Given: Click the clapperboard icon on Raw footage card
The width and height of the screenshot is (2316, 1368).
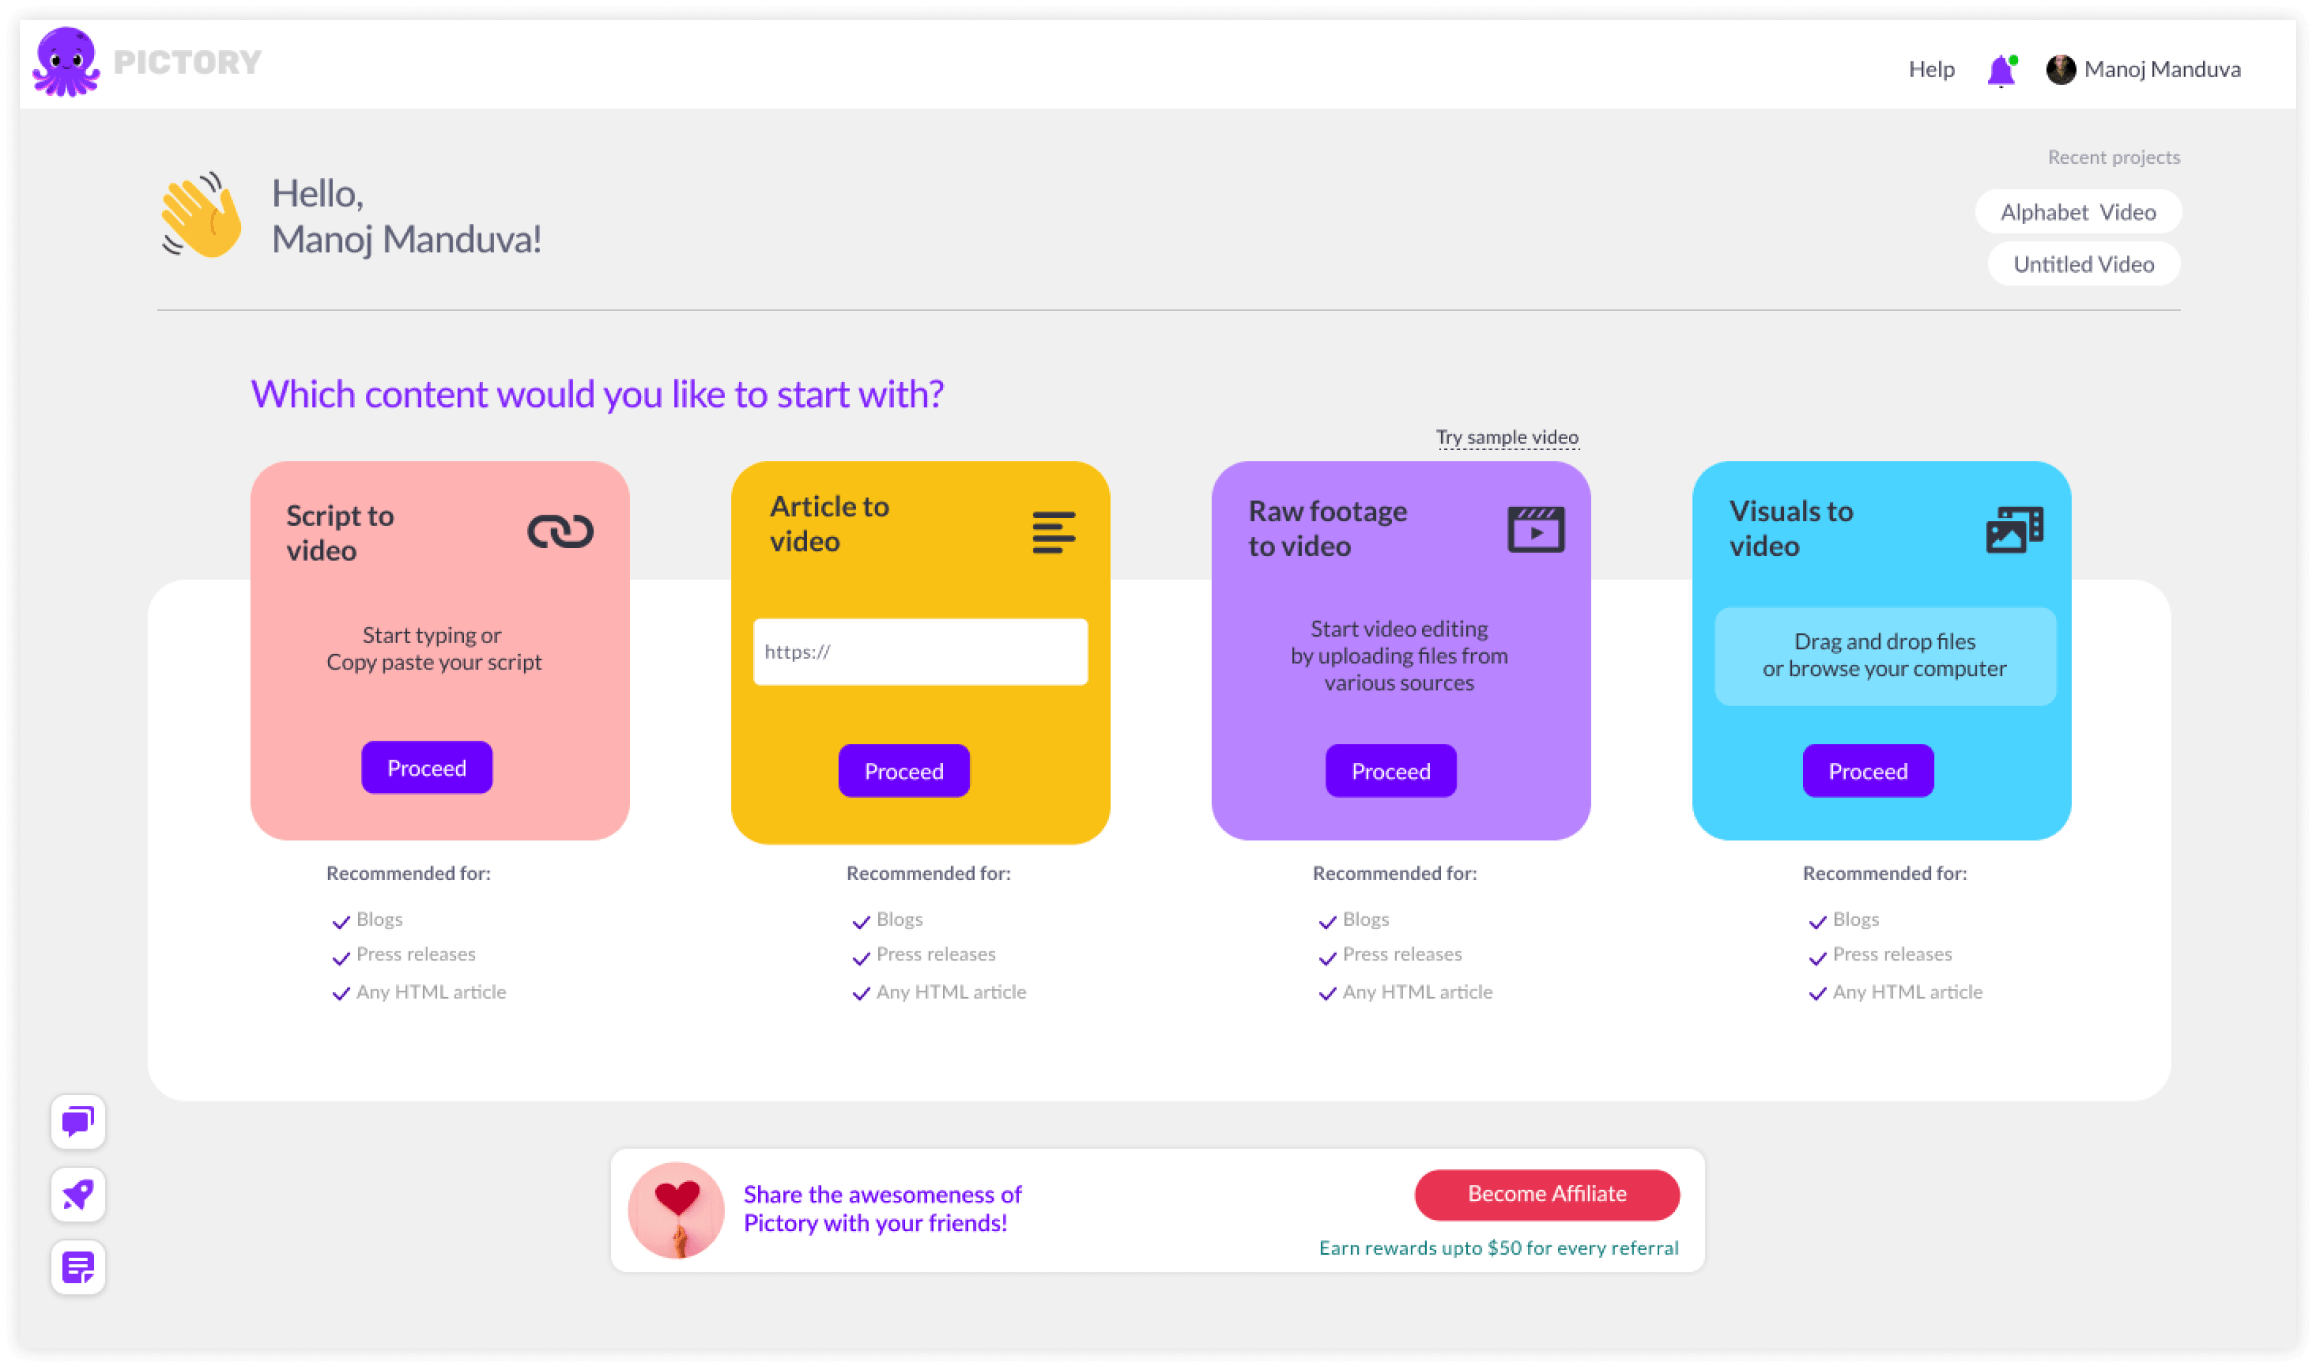Looking at the screenshot, I should (x=1536, y=529).
